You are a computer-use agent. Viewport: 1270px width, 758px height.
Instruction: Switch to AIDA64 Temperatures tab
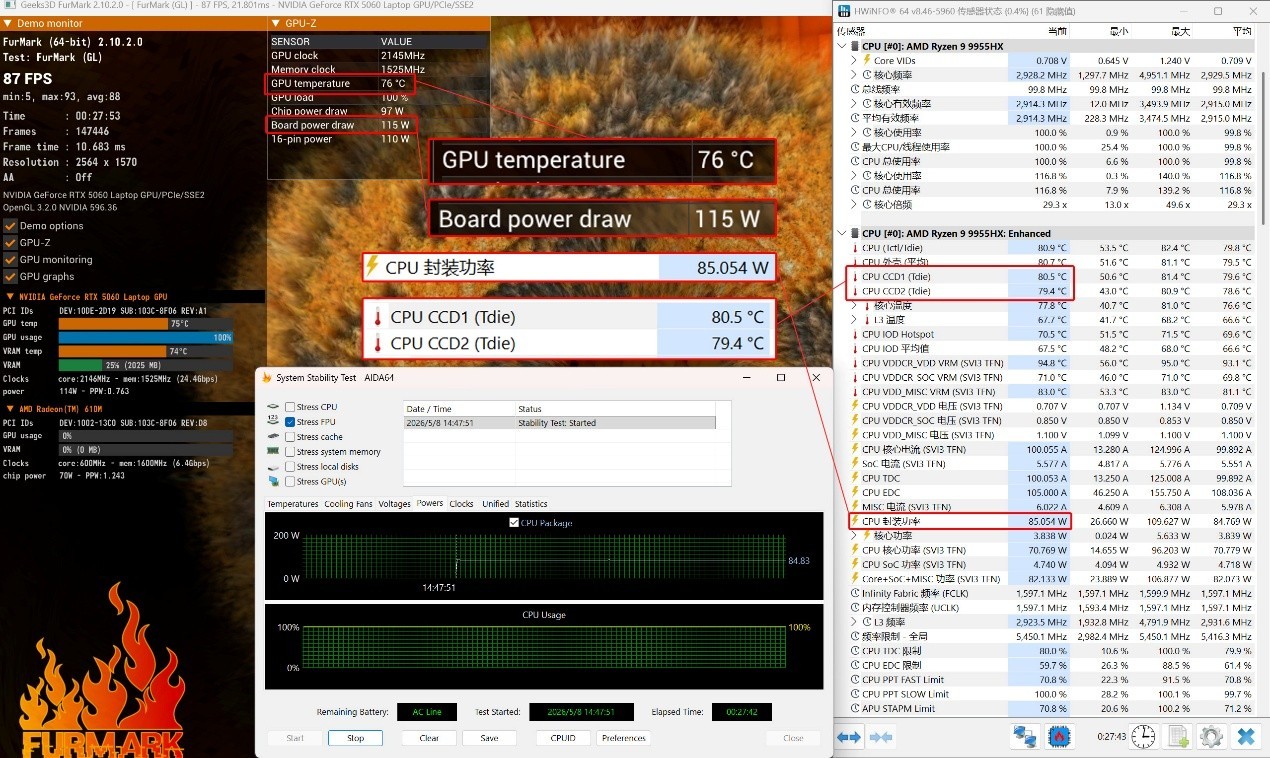pos(293,504)
